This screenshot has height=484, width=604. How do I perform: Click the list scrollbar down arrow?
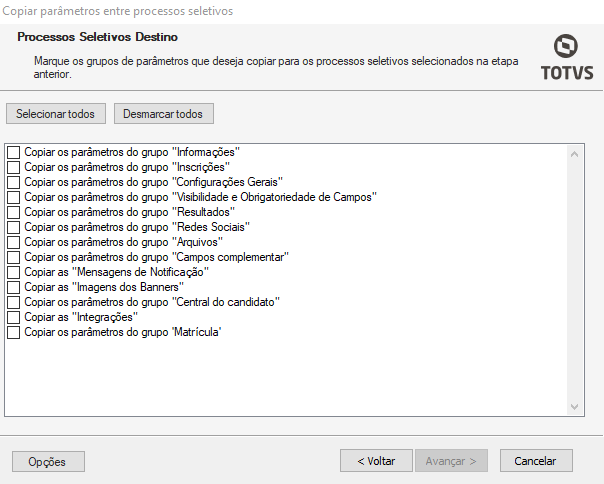[575, 406]
